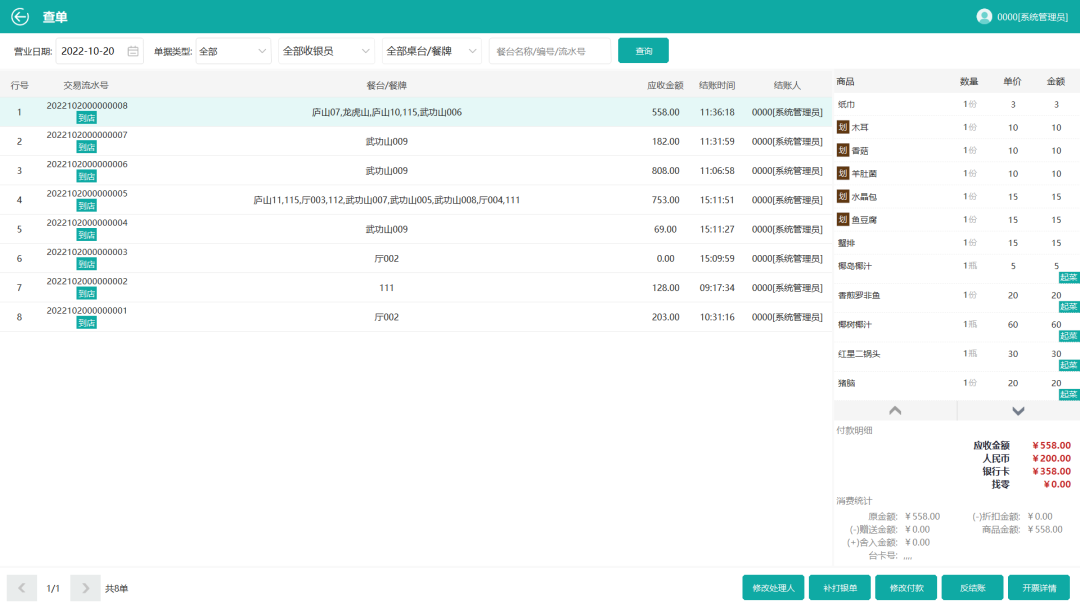The height and width of the screenshot is (608, 1080).
Task: Click the 起菜 tag on 红星二锅头
Action: tap(1069, 366)
